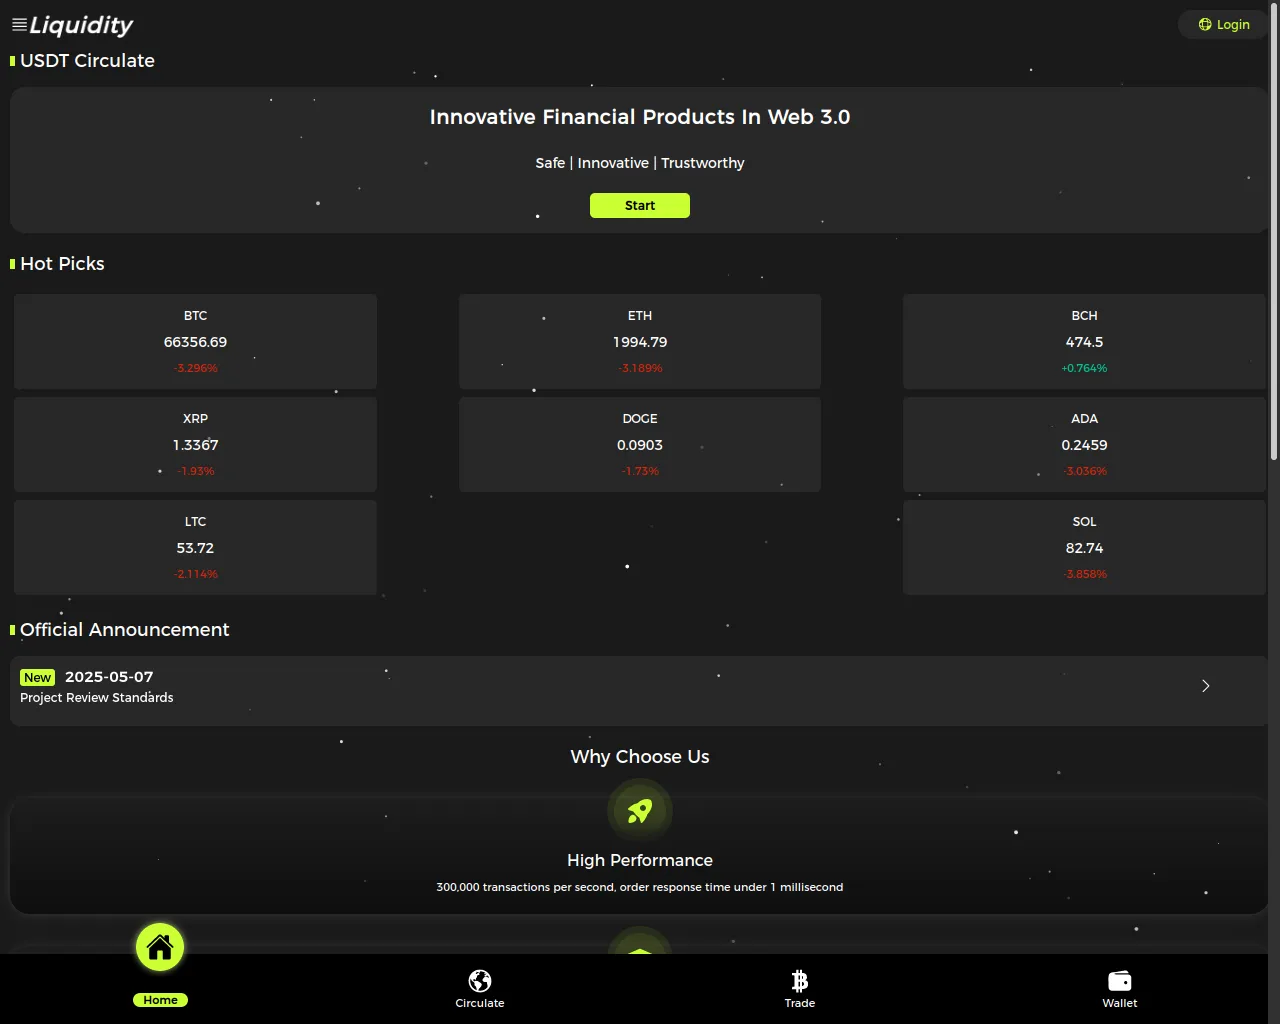Click the High Performance rocket icon
Image resolution: width=1280 pixels, height=1024 pixels.
(x=640, y=811)
